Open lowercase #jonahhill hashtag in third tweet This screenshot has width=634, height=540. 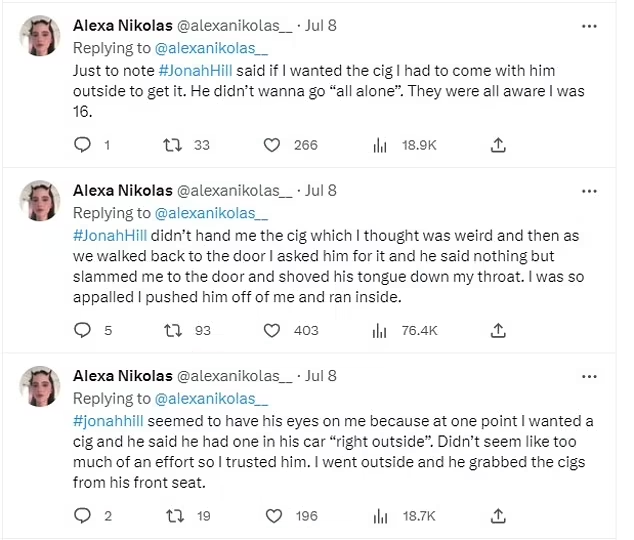tap(112, 420)
